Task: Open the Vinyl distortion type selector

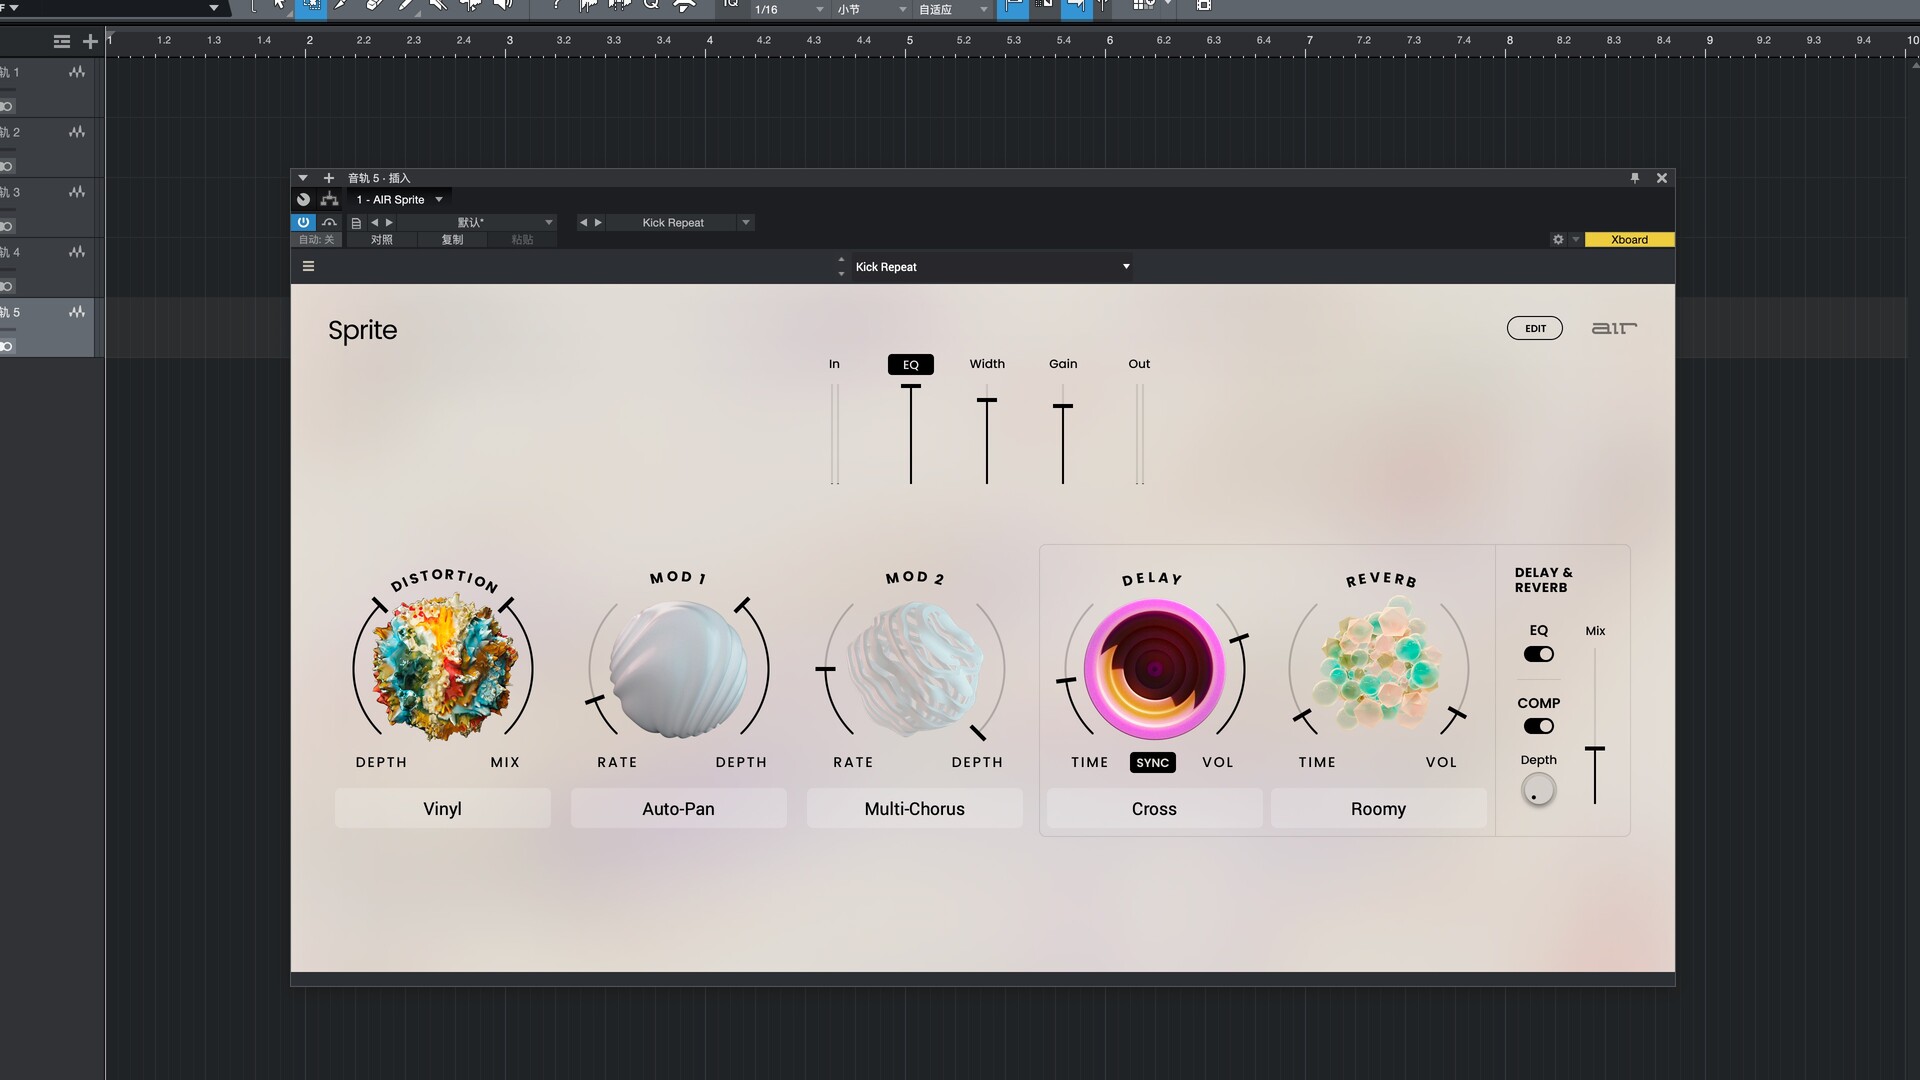Action: point(442,809)
